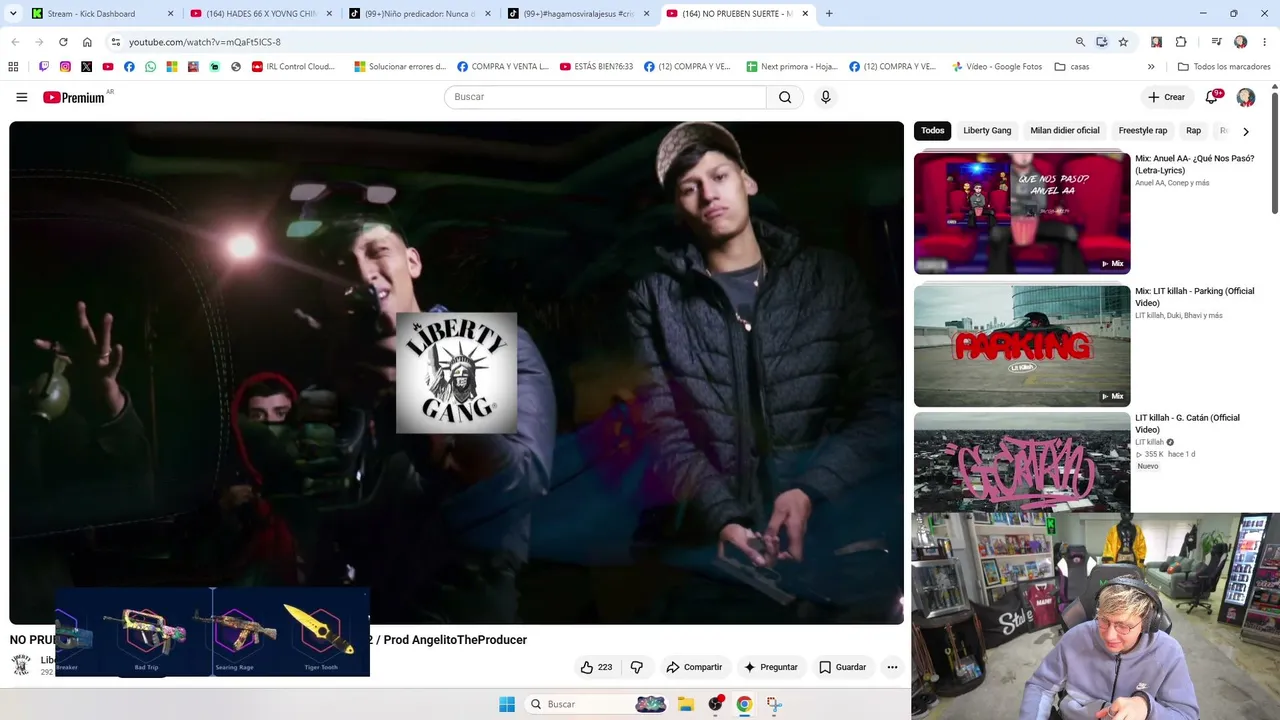The image size is (1280, 720).
Task: Save video with the Guardar button
Action: coord(843,667)
